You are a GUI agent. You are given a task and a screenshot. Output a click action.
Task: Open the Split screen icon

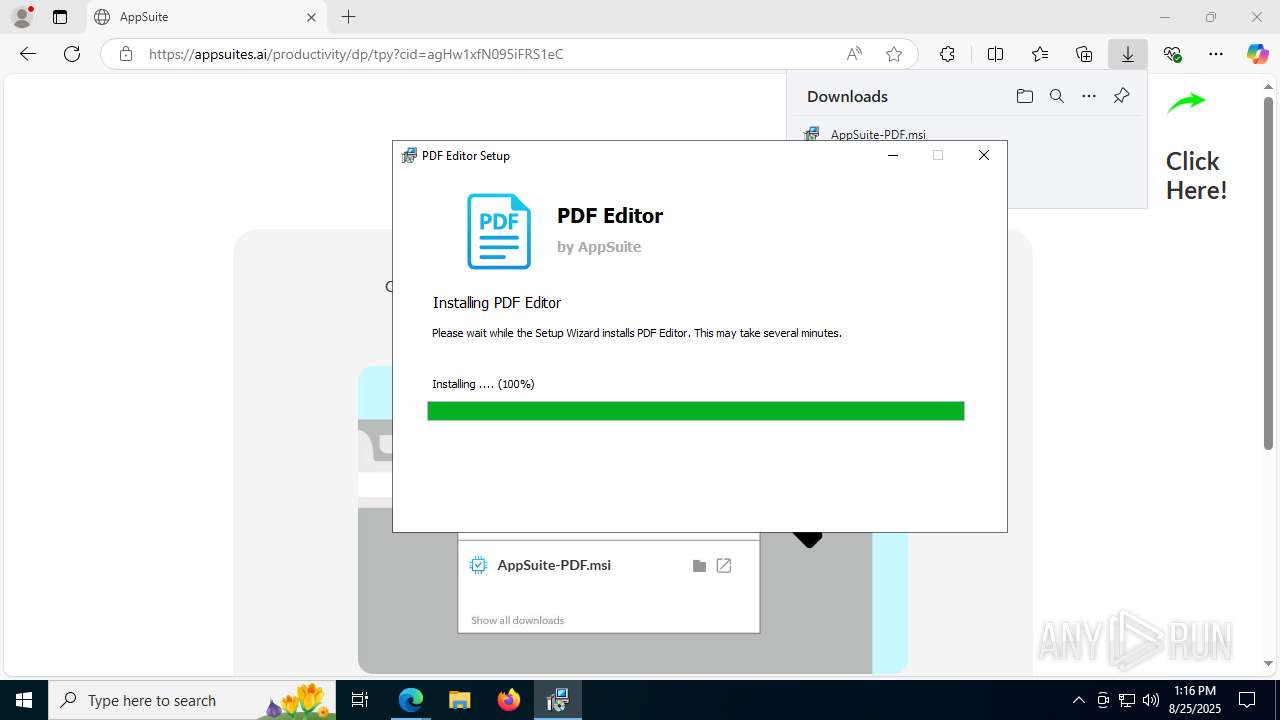(995, 54)
